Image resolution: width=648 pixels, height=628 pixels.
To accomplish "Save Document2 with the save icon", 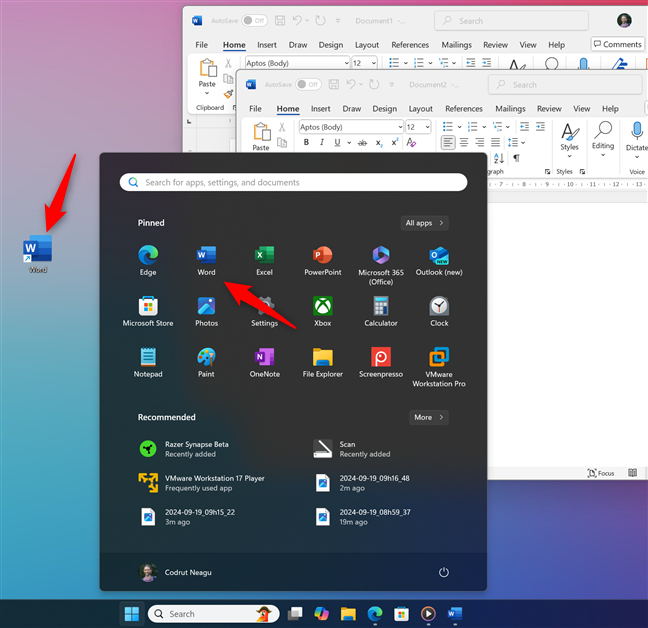I will point(334,85).
